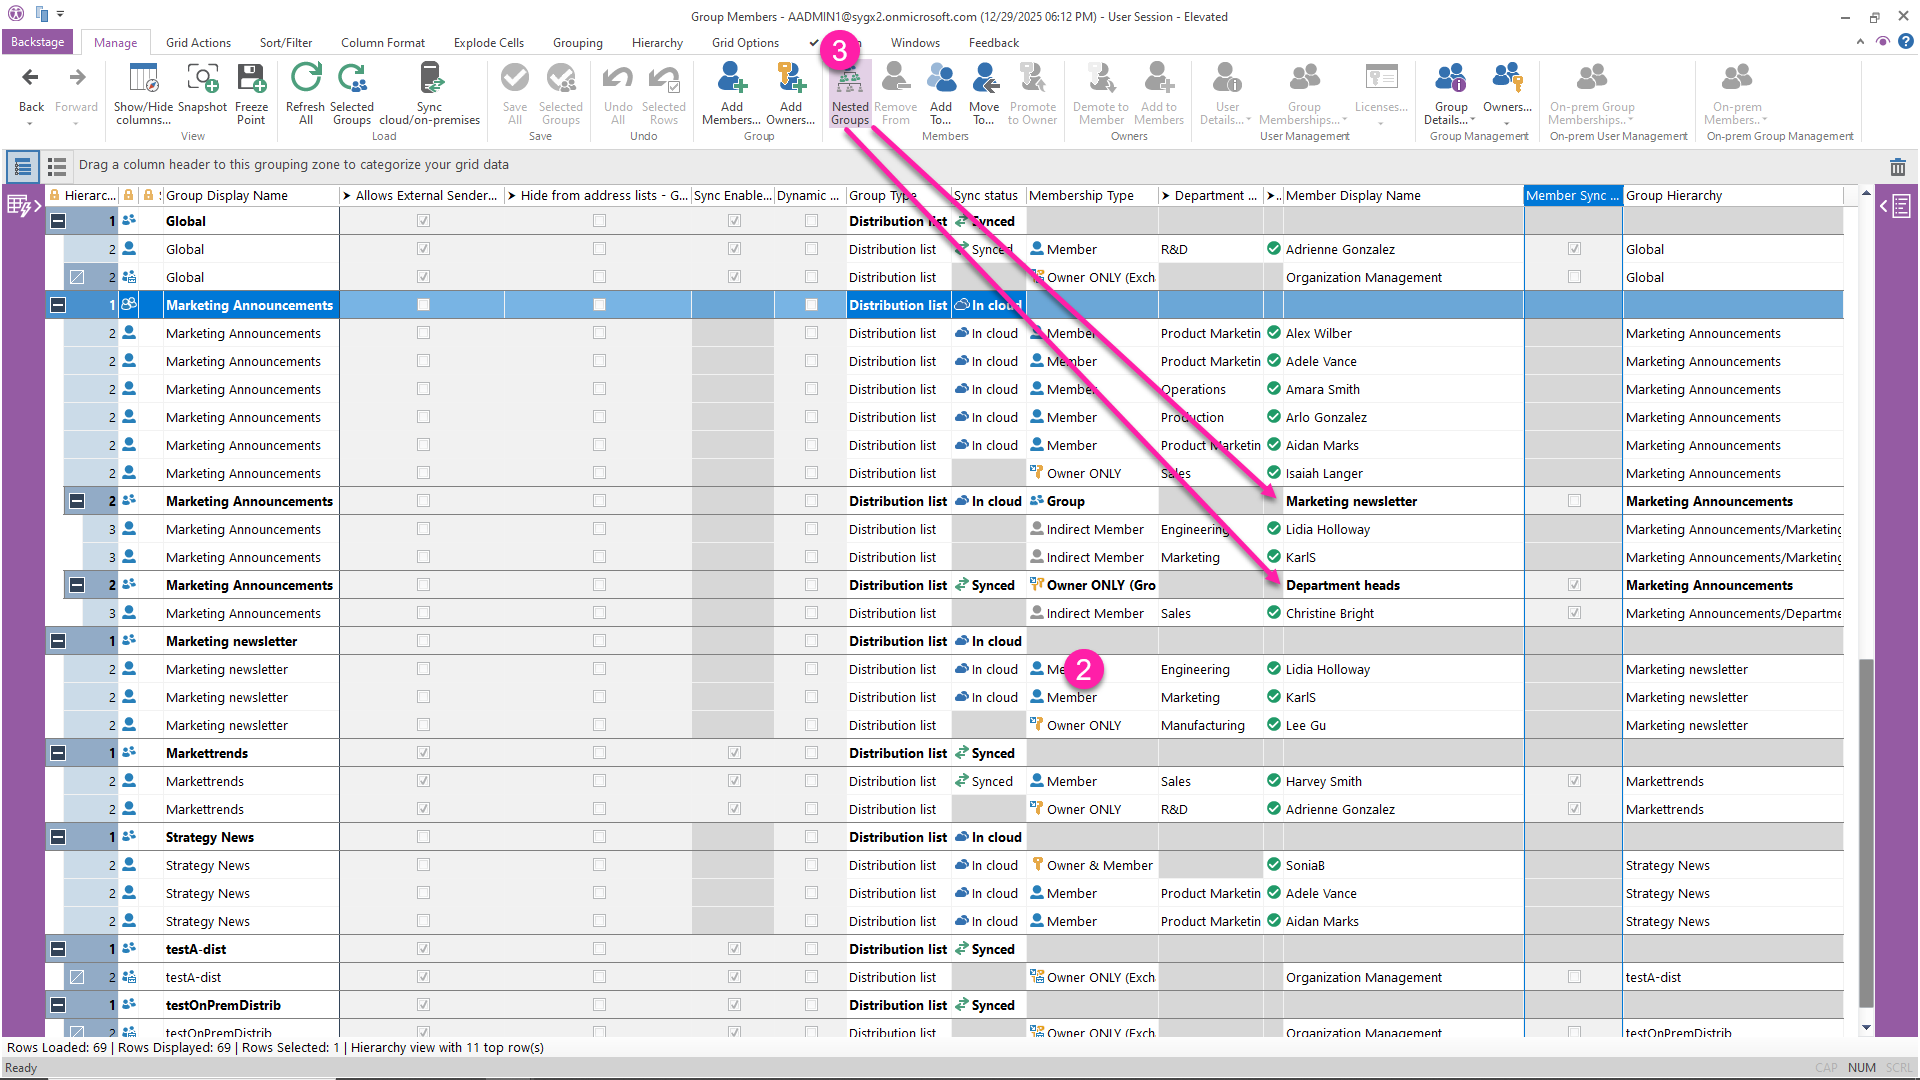Toggle Member Sync checkbox for Harvey Smith

tap(1574, 781)
